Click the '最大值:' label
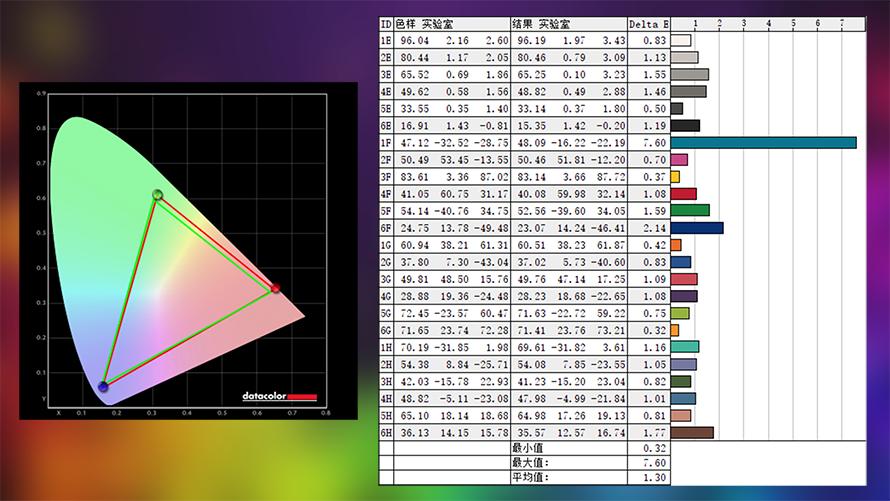The height and width of the screenshot is (501, 890). click(531, 463)
